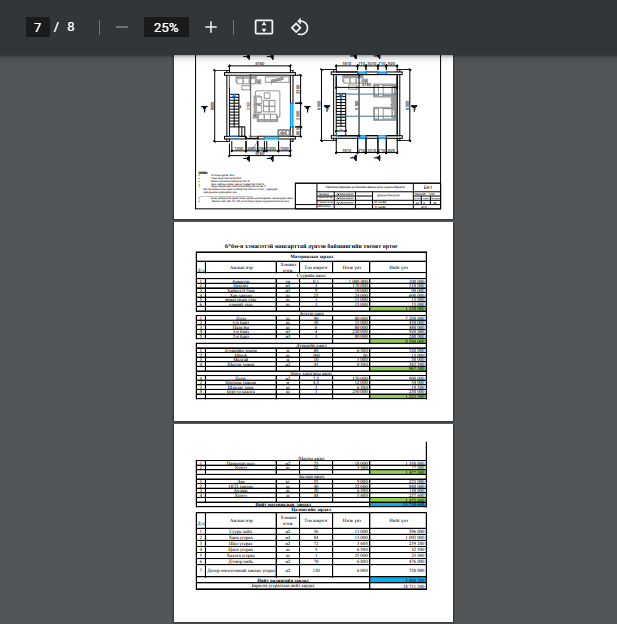The image size is (617, 624).
Task: Click the final grand total row at bottom
Action: 312,585
